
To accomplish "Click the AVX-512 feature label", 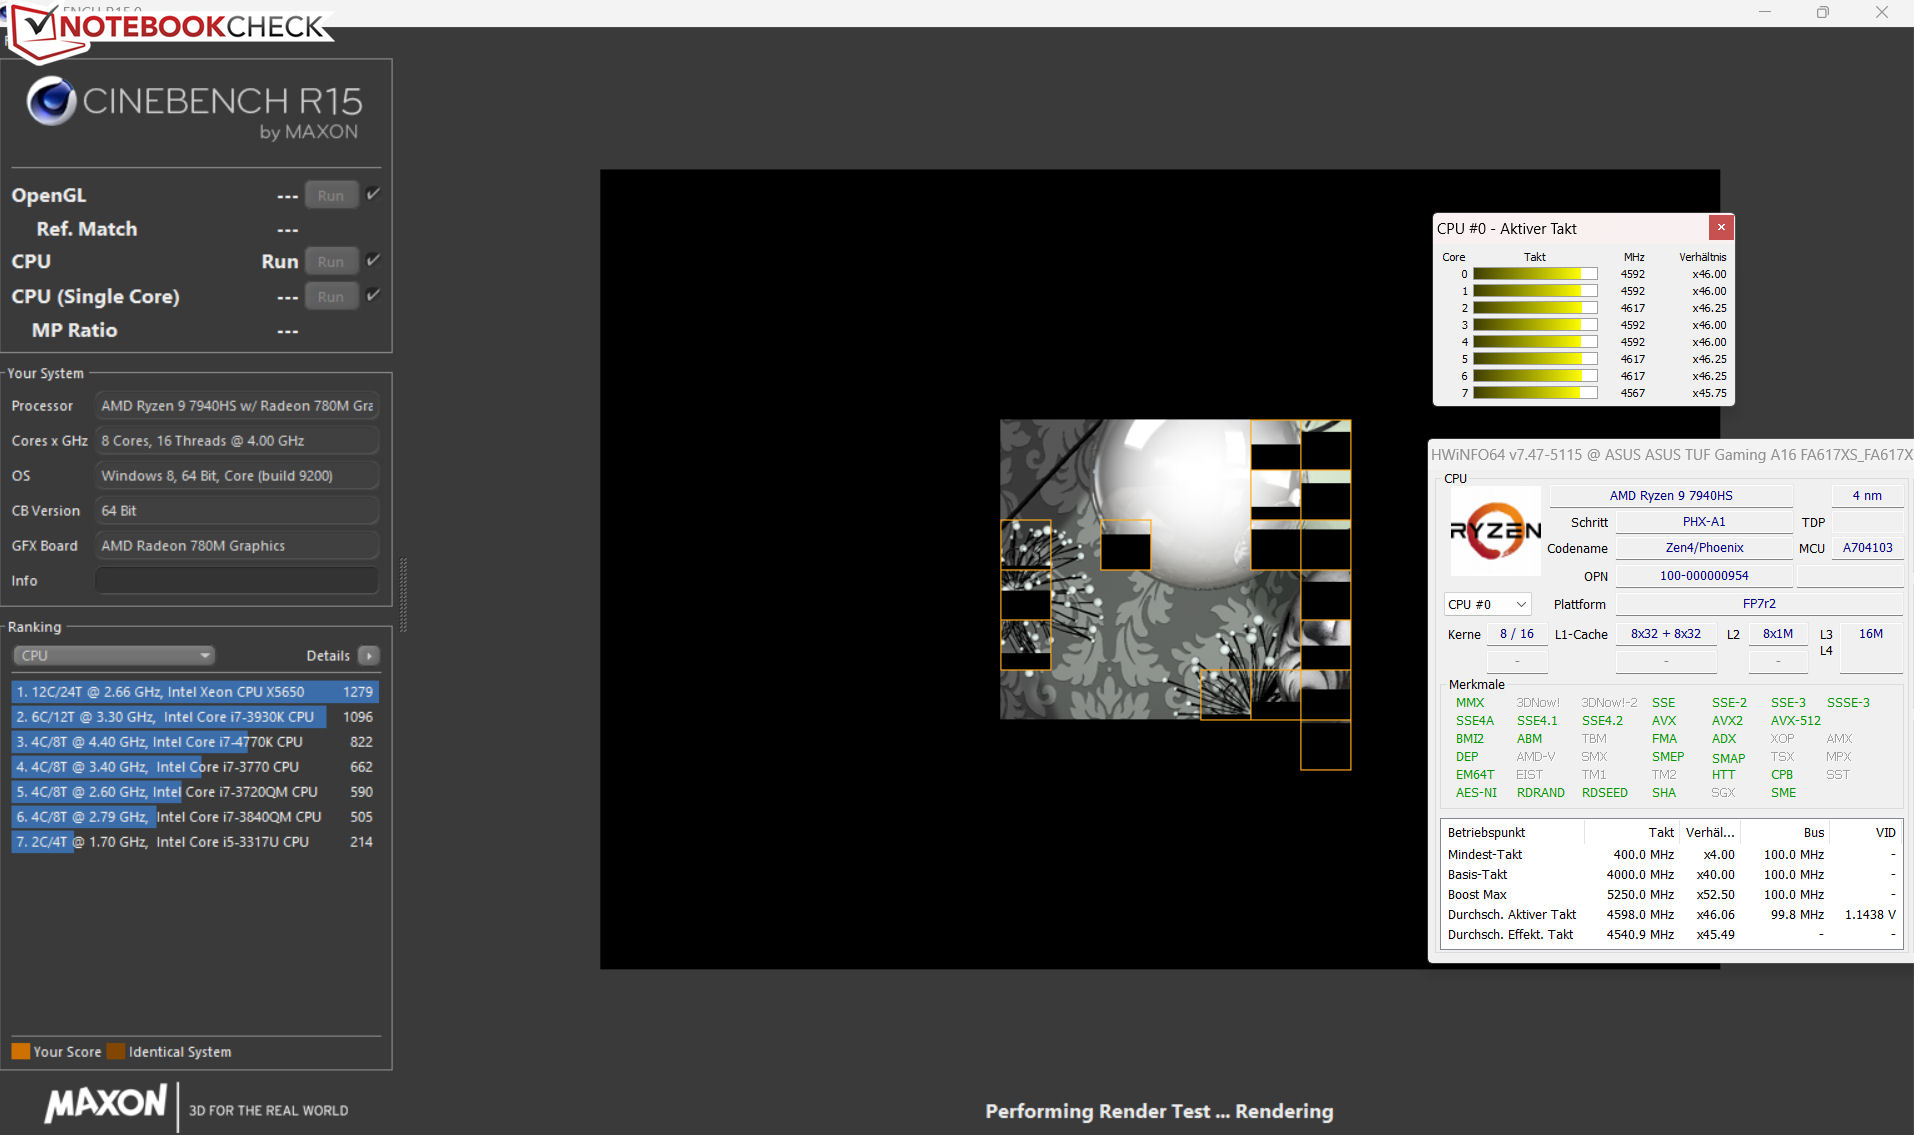I will click(x=1796, y=721).
